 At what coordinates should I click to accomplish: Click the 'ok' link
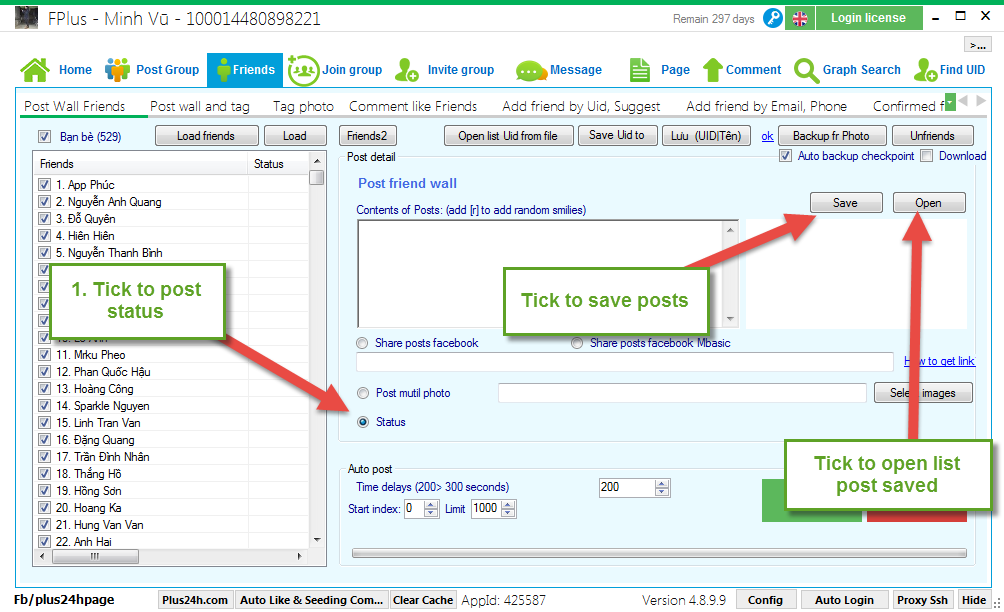pos(767,136)
